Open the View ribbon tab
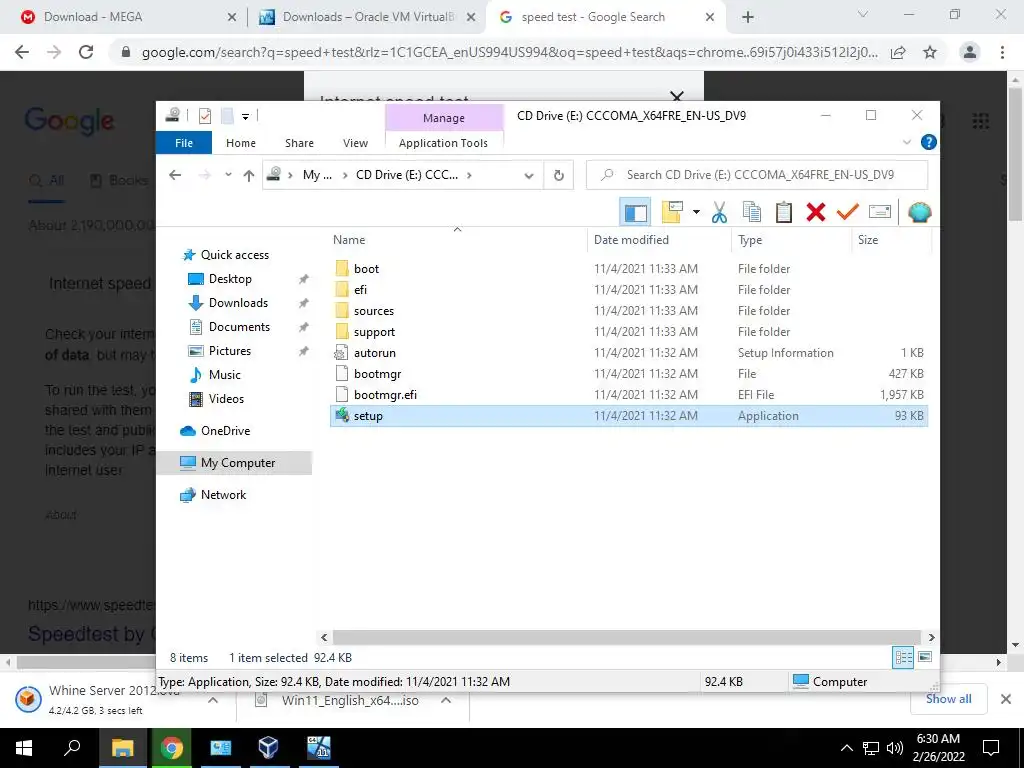The image size is (1024, 768). coord(355,142)
